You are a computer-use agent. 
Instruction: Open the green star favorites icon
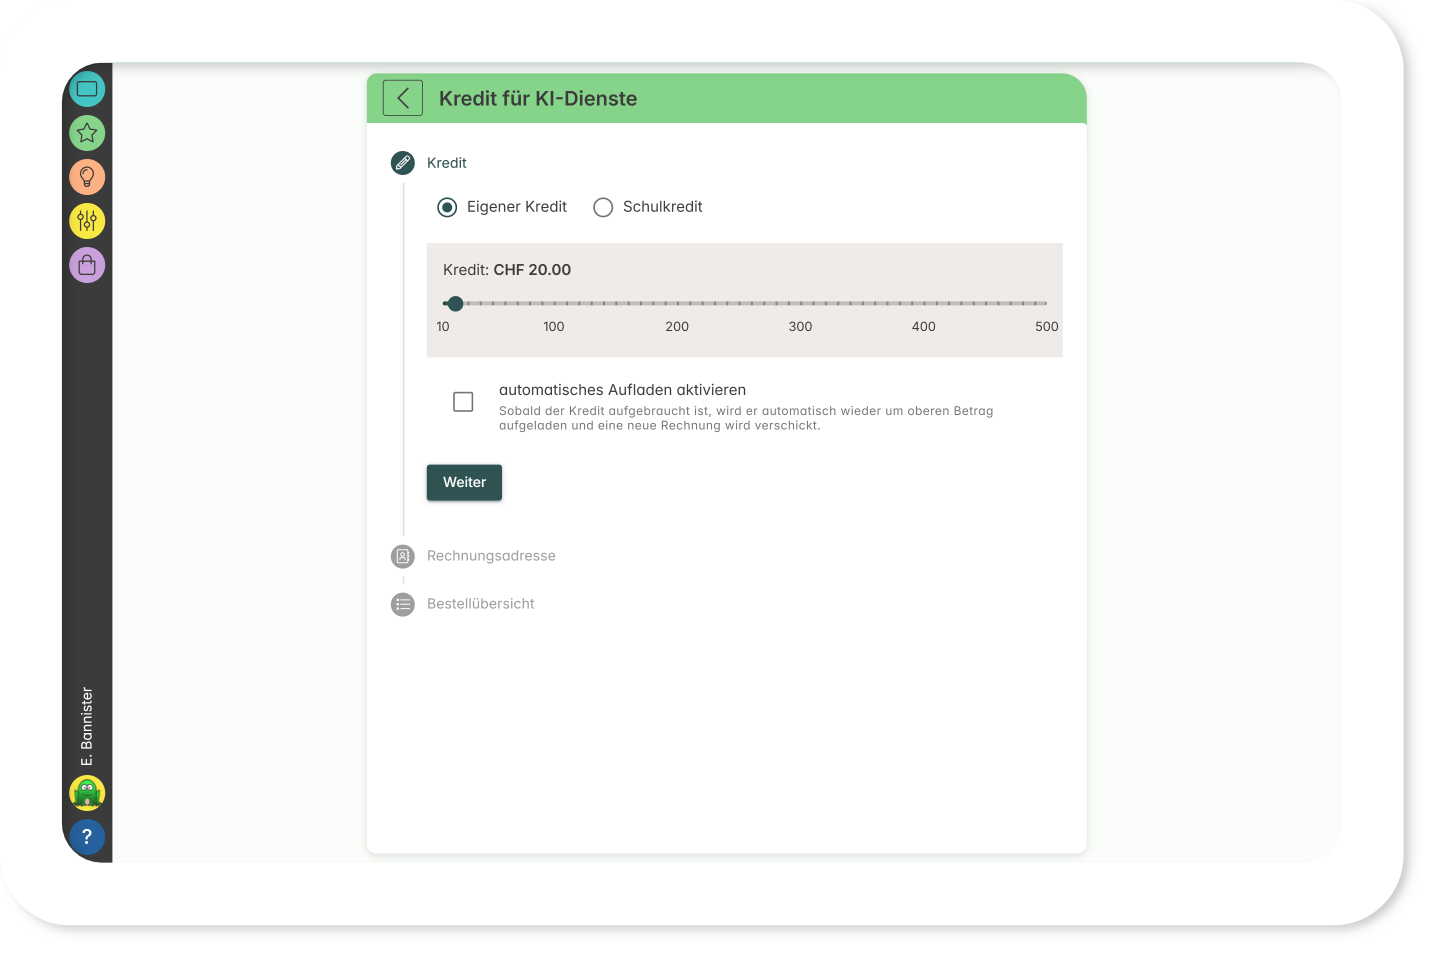[87, 133]
